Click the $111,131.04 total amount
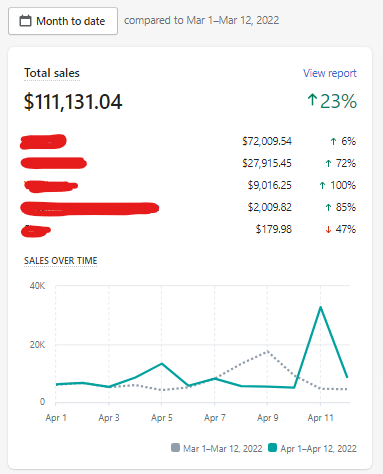383x474 pixels. [x=73, y=102]
